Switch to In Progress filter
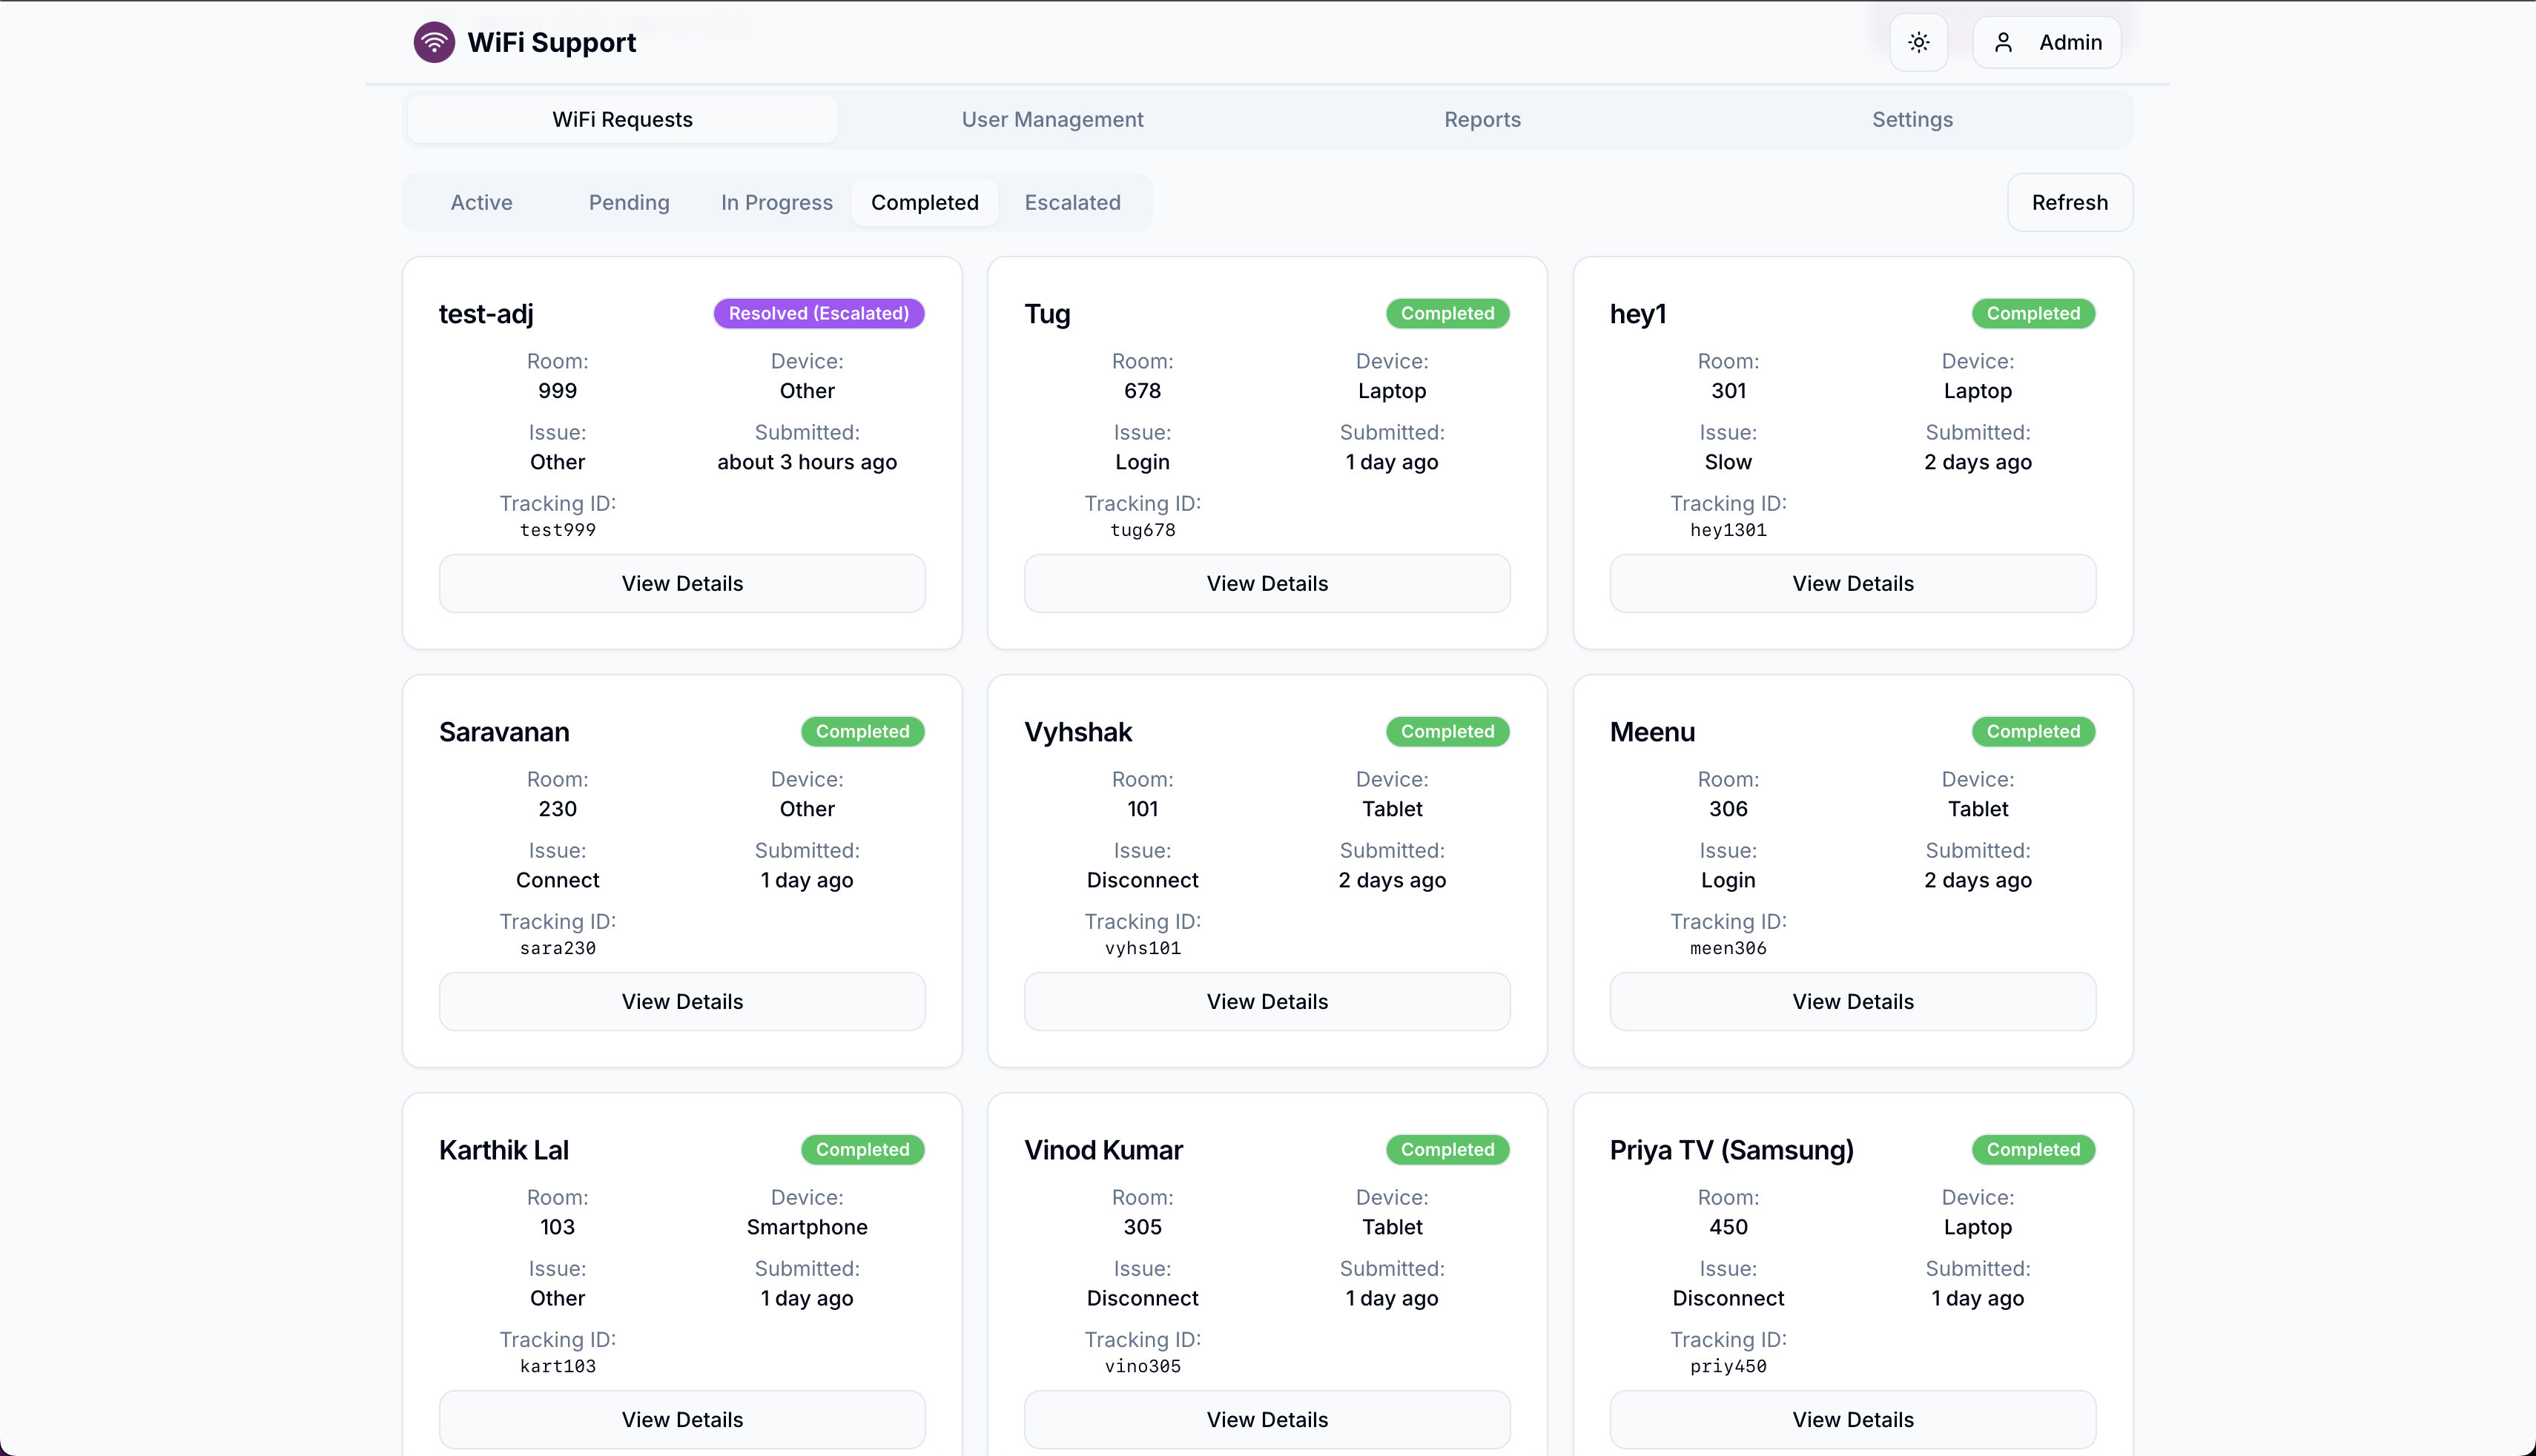 [x=776, y=202]
